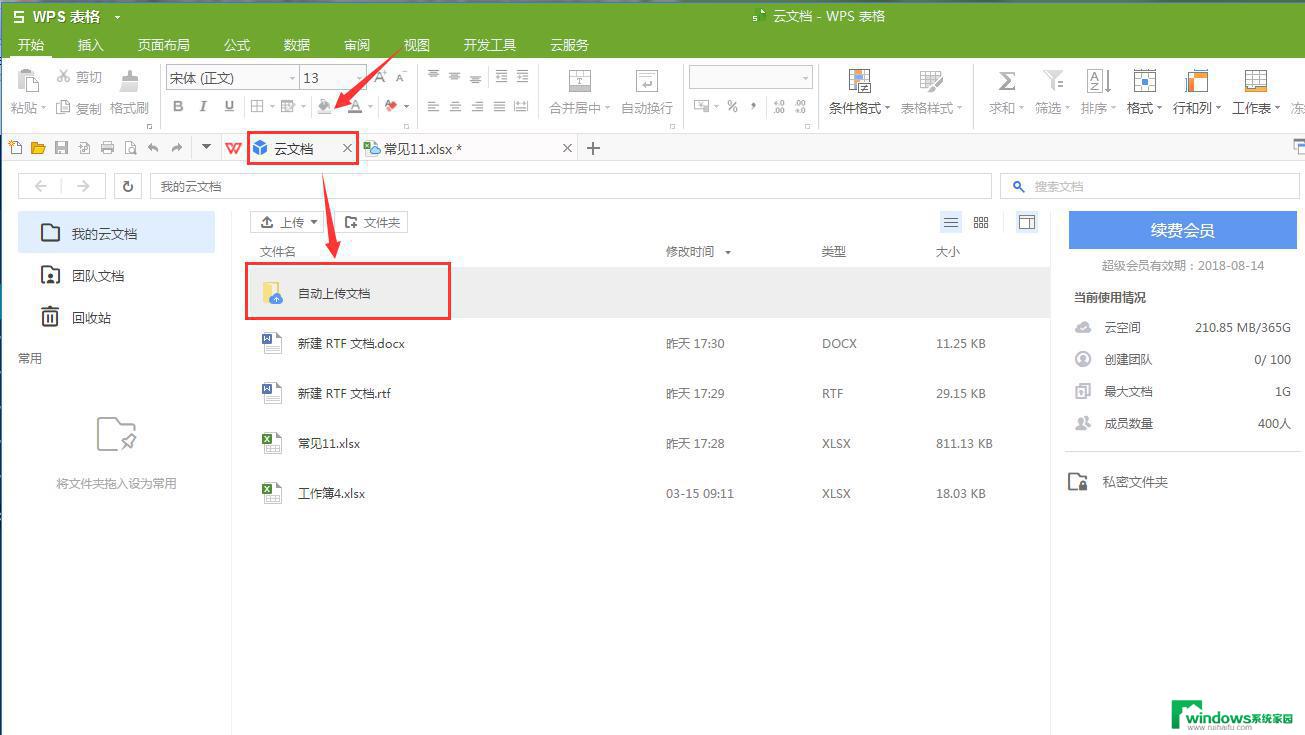
Task: Toggle the Wrap Text (自动换行) button
Action: (x=647, y=92)
